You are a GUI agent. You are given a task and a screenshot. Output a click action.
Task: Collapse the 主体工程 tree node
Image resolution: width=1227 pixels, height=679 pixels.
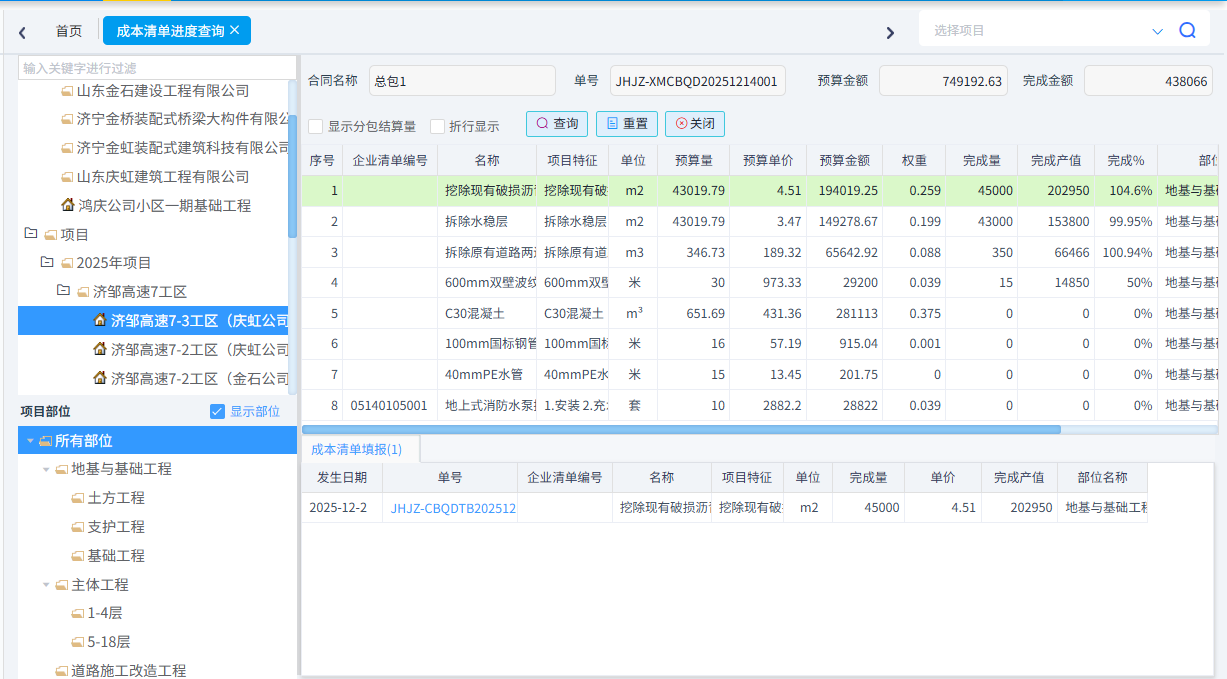tap(46, 584)
